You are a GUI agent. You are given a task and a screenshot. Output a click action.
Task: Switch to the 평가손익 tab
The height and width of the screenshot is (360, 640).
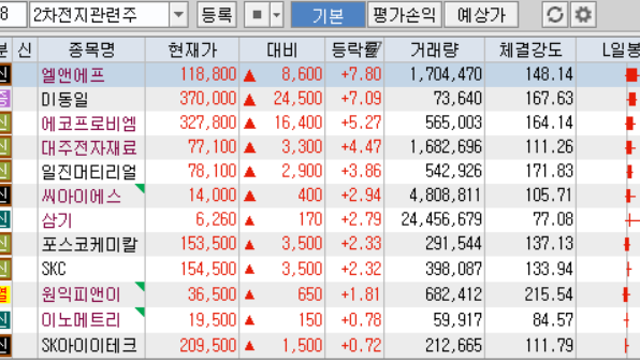coord(404,15)
